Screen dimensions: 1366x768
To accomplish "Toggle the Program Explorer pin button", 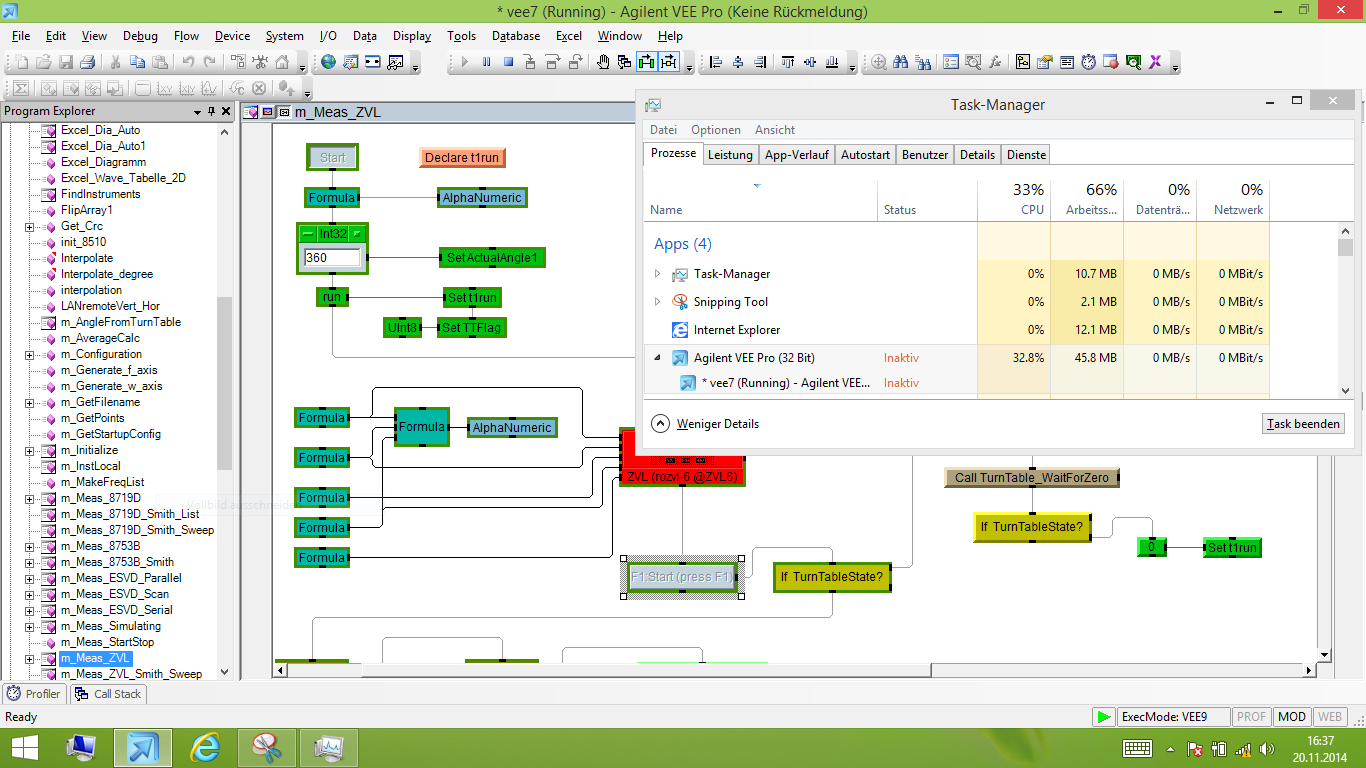I will (x=211, y=111).
